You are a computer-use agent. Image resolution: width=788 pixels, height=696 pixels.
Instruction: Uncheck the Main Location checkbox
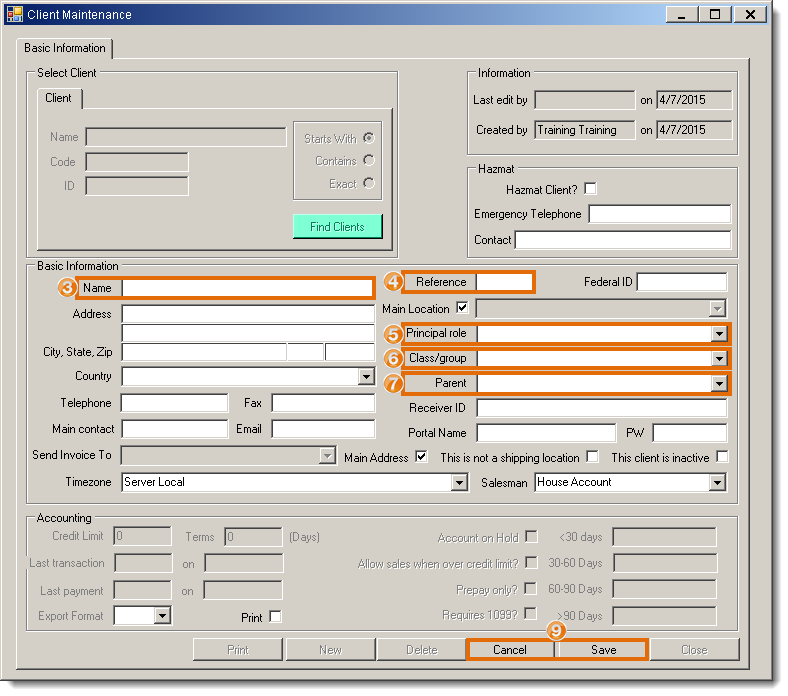[x=462, y=308]
